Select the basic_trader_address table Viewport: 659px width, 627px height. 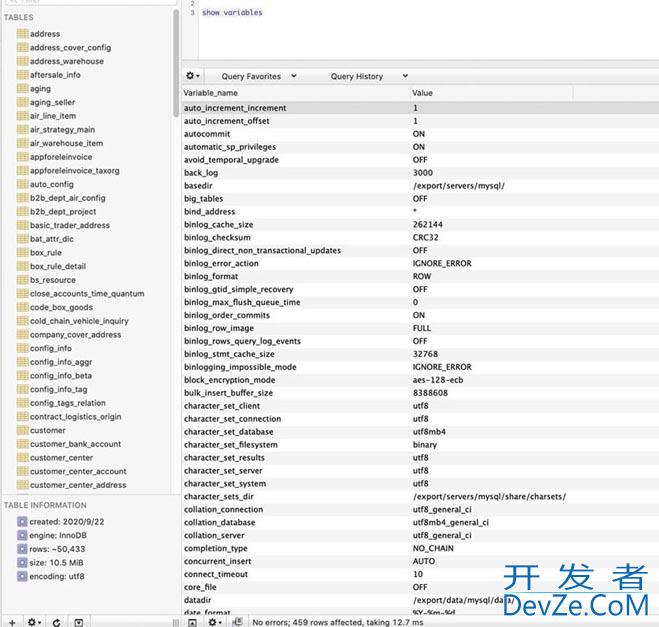[x=70, y=225]
